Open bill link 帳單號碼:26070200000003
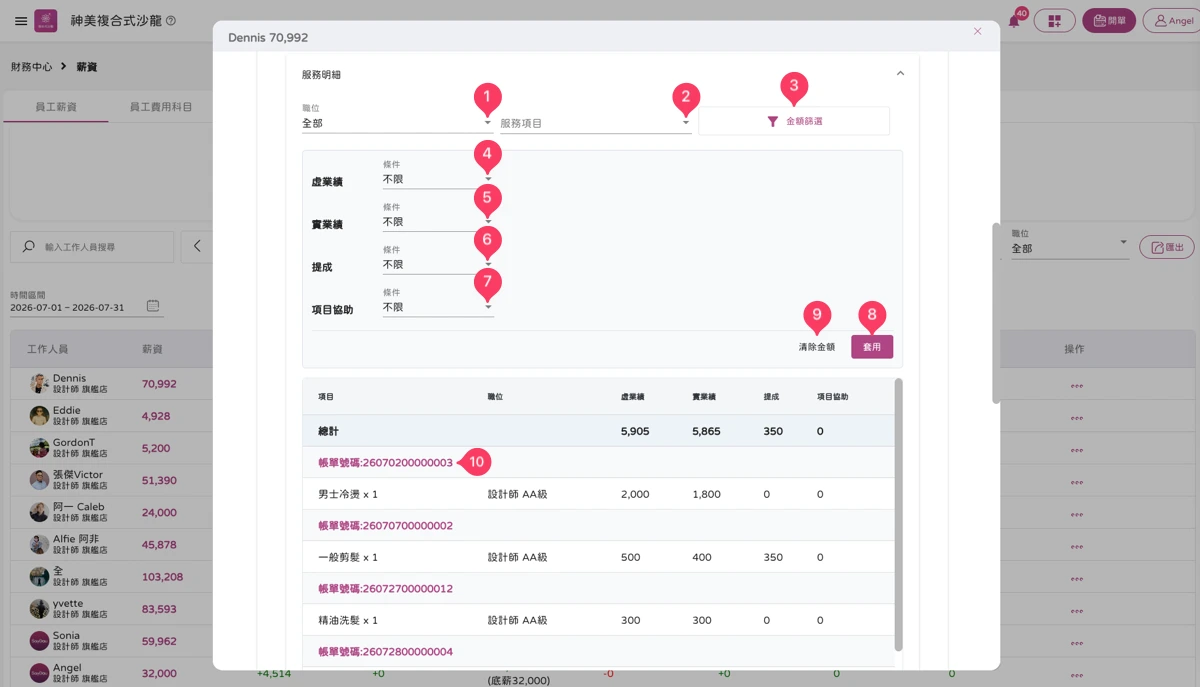This screenshot has width=1200, height=687. [386, 463]
